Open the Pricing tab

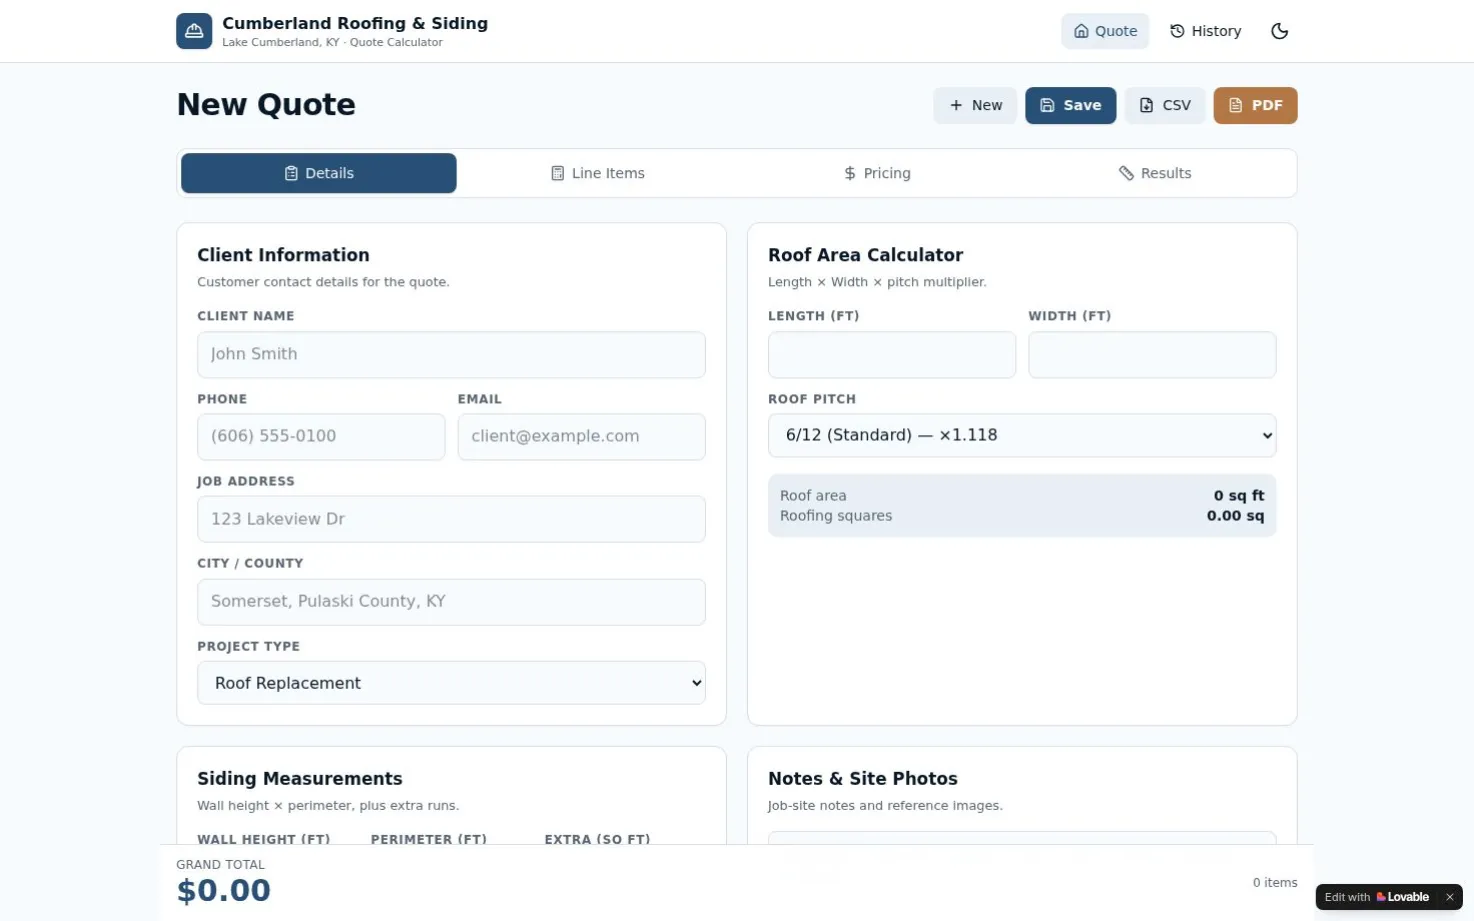click(877, 173)
